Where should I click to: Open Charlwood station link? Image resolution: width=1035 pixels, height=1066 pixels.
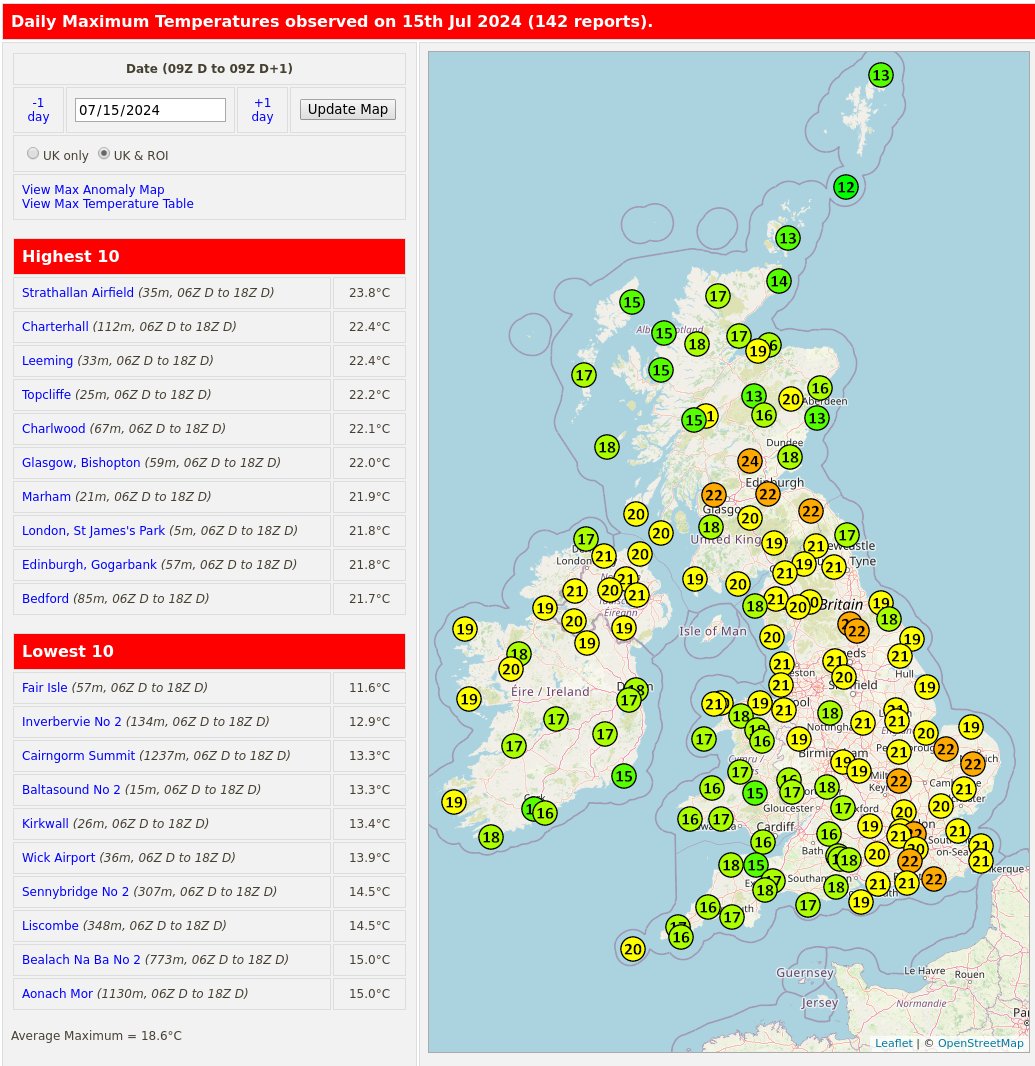[x=54, y=428]
